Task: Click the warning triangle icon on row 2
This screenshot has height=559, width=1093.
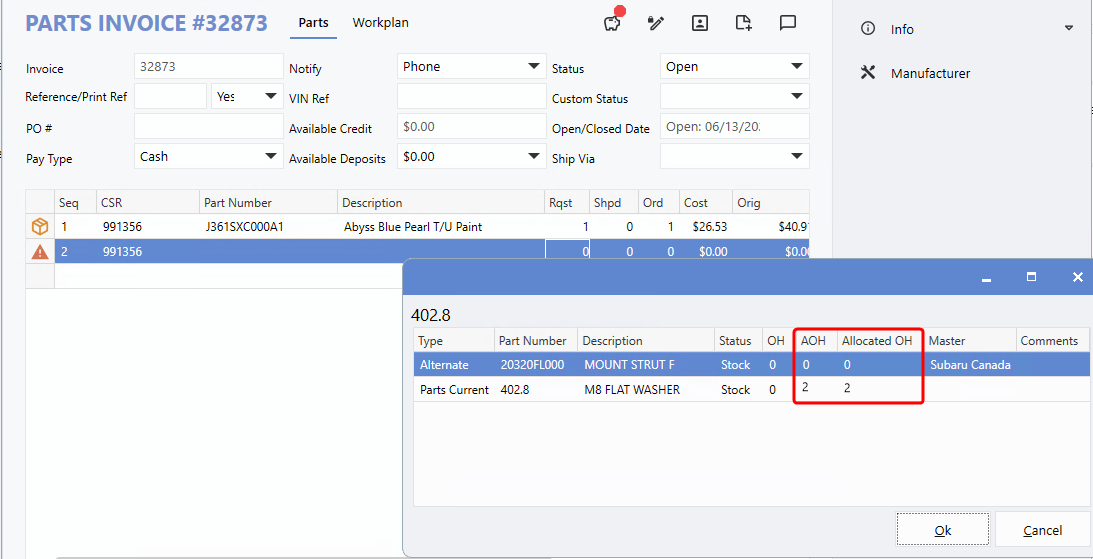Action: 40,252
